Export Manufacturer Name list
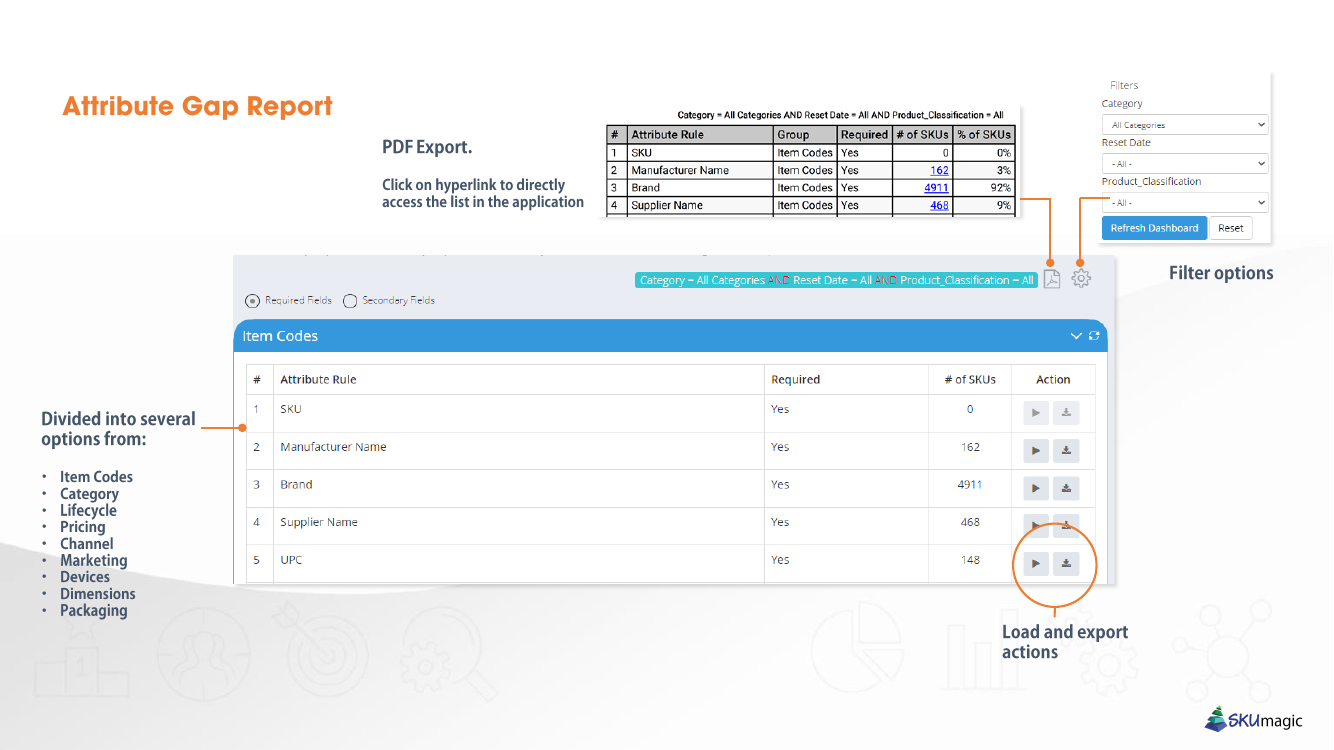This screenshot has width=1334, height=750. tap(1066, 451)
